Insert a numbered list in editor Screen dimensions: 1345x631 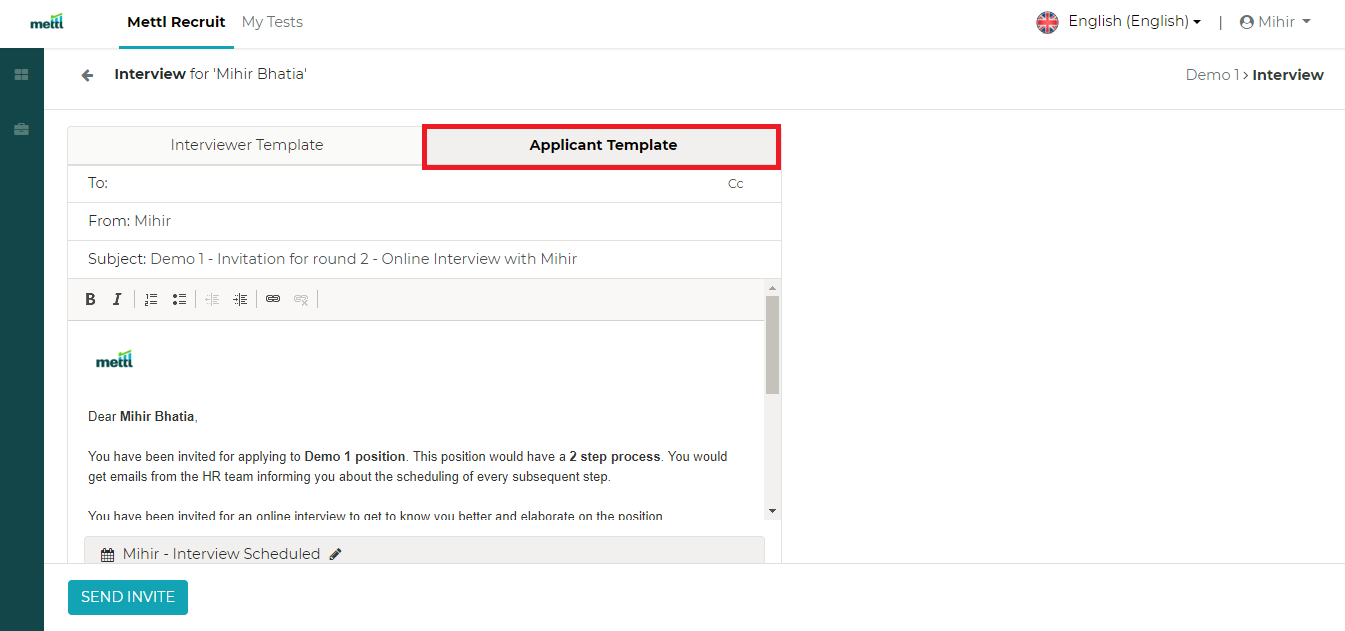(151, 299)
